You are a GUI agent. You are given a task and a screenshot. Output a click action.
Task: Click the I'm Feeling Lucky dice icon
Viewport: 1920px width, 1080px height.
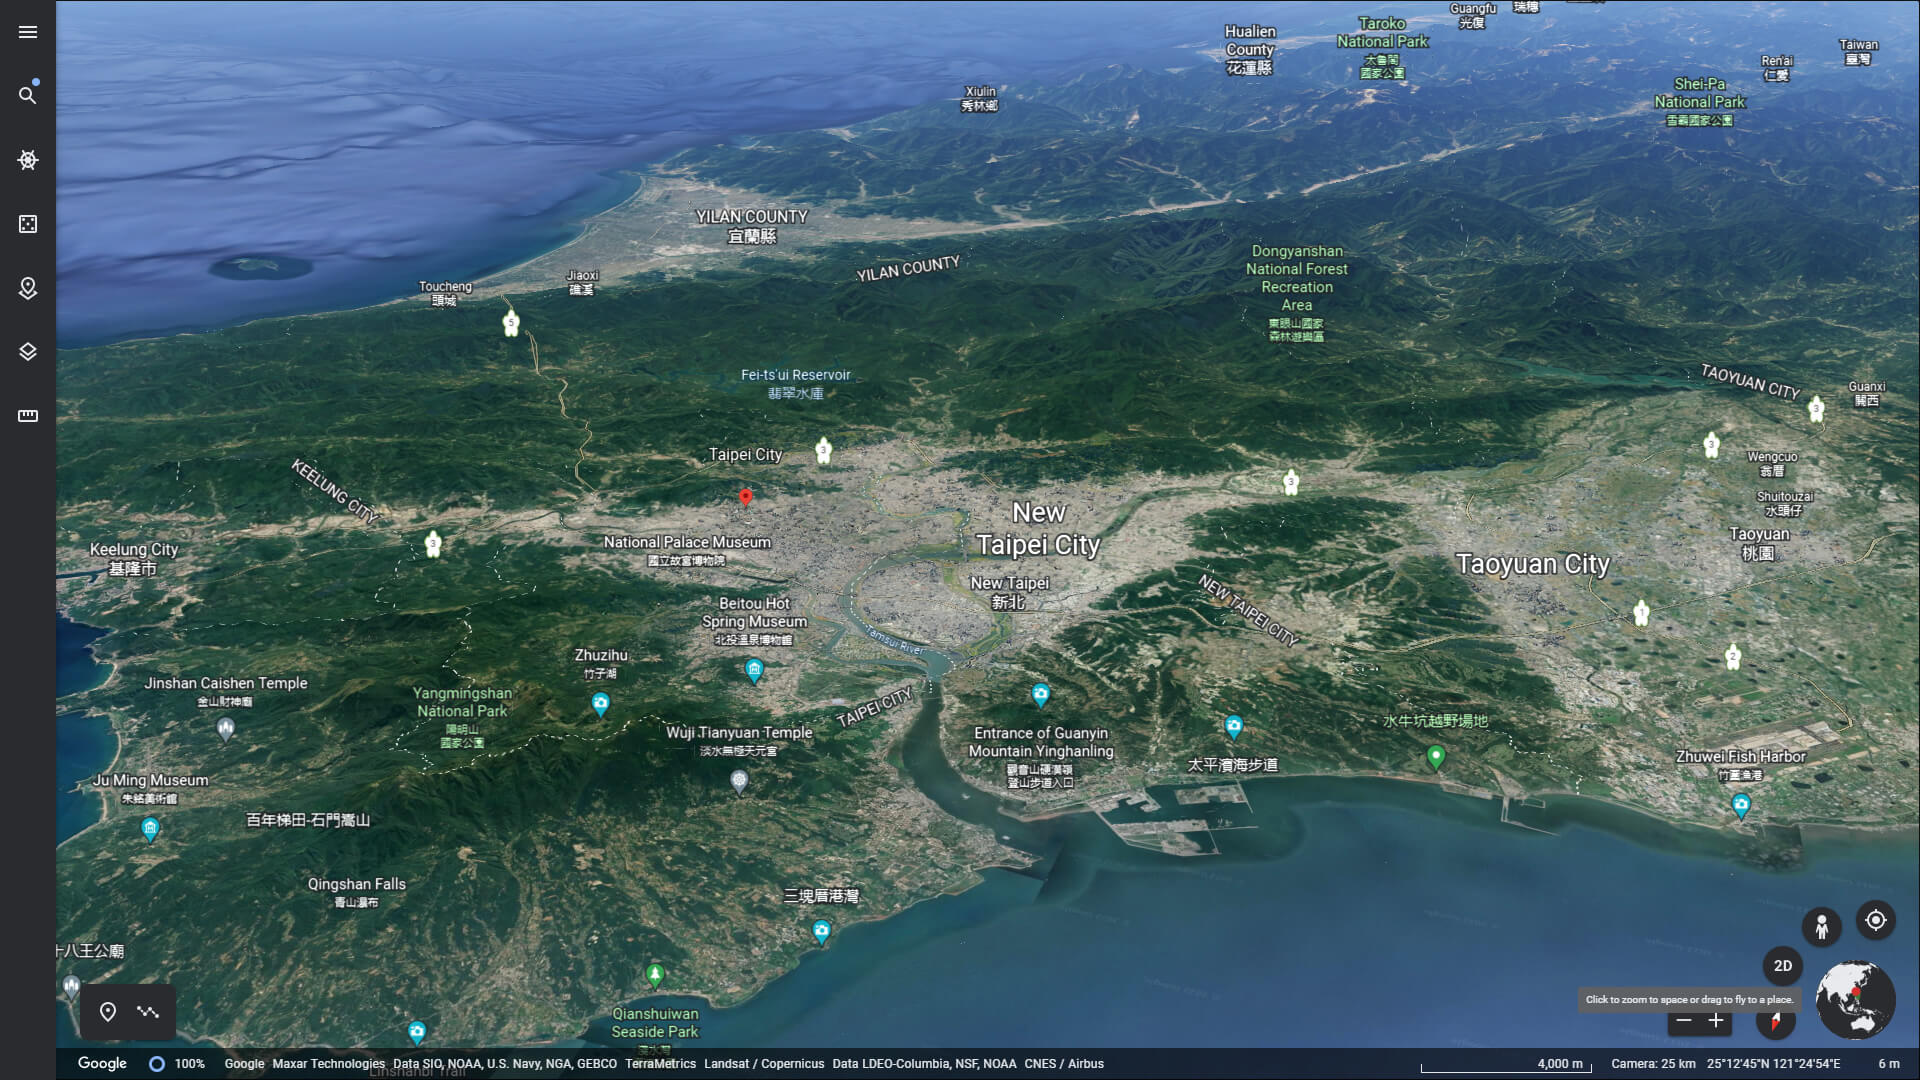click(28, 224)
